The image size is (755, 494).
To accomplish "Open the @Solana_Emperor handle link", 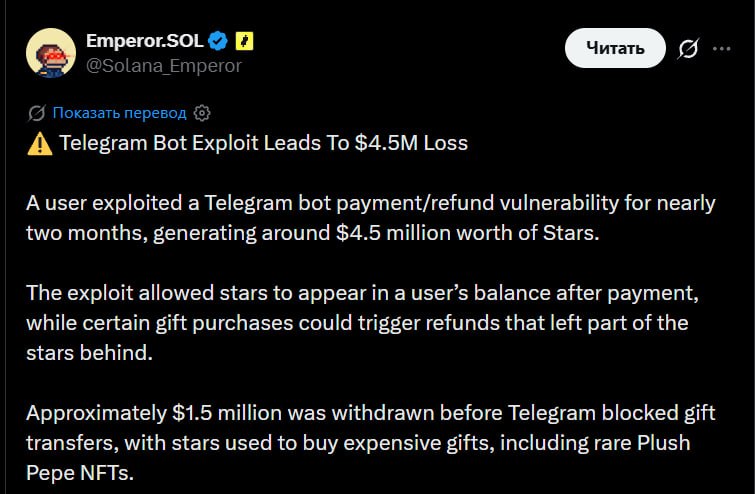I will (164, 65).
